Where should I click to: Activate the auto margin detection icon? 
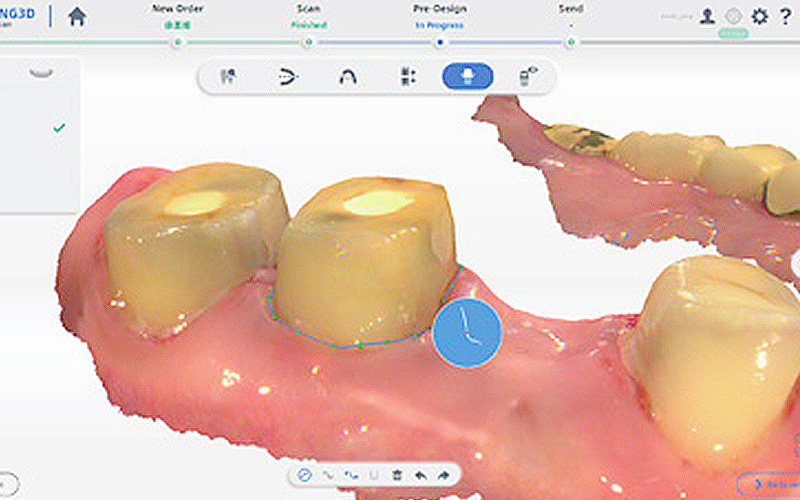(305, 474)
